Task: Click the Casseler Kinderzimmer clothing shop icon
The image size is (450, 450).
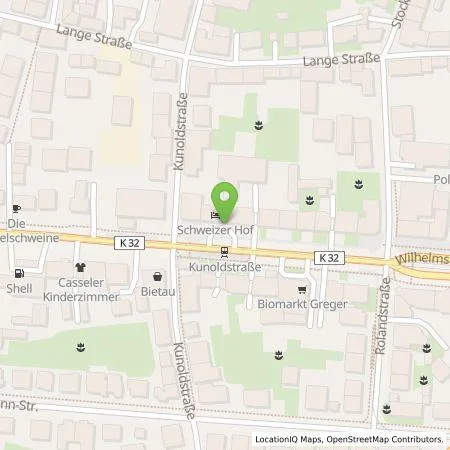Action: coord(80,267)
